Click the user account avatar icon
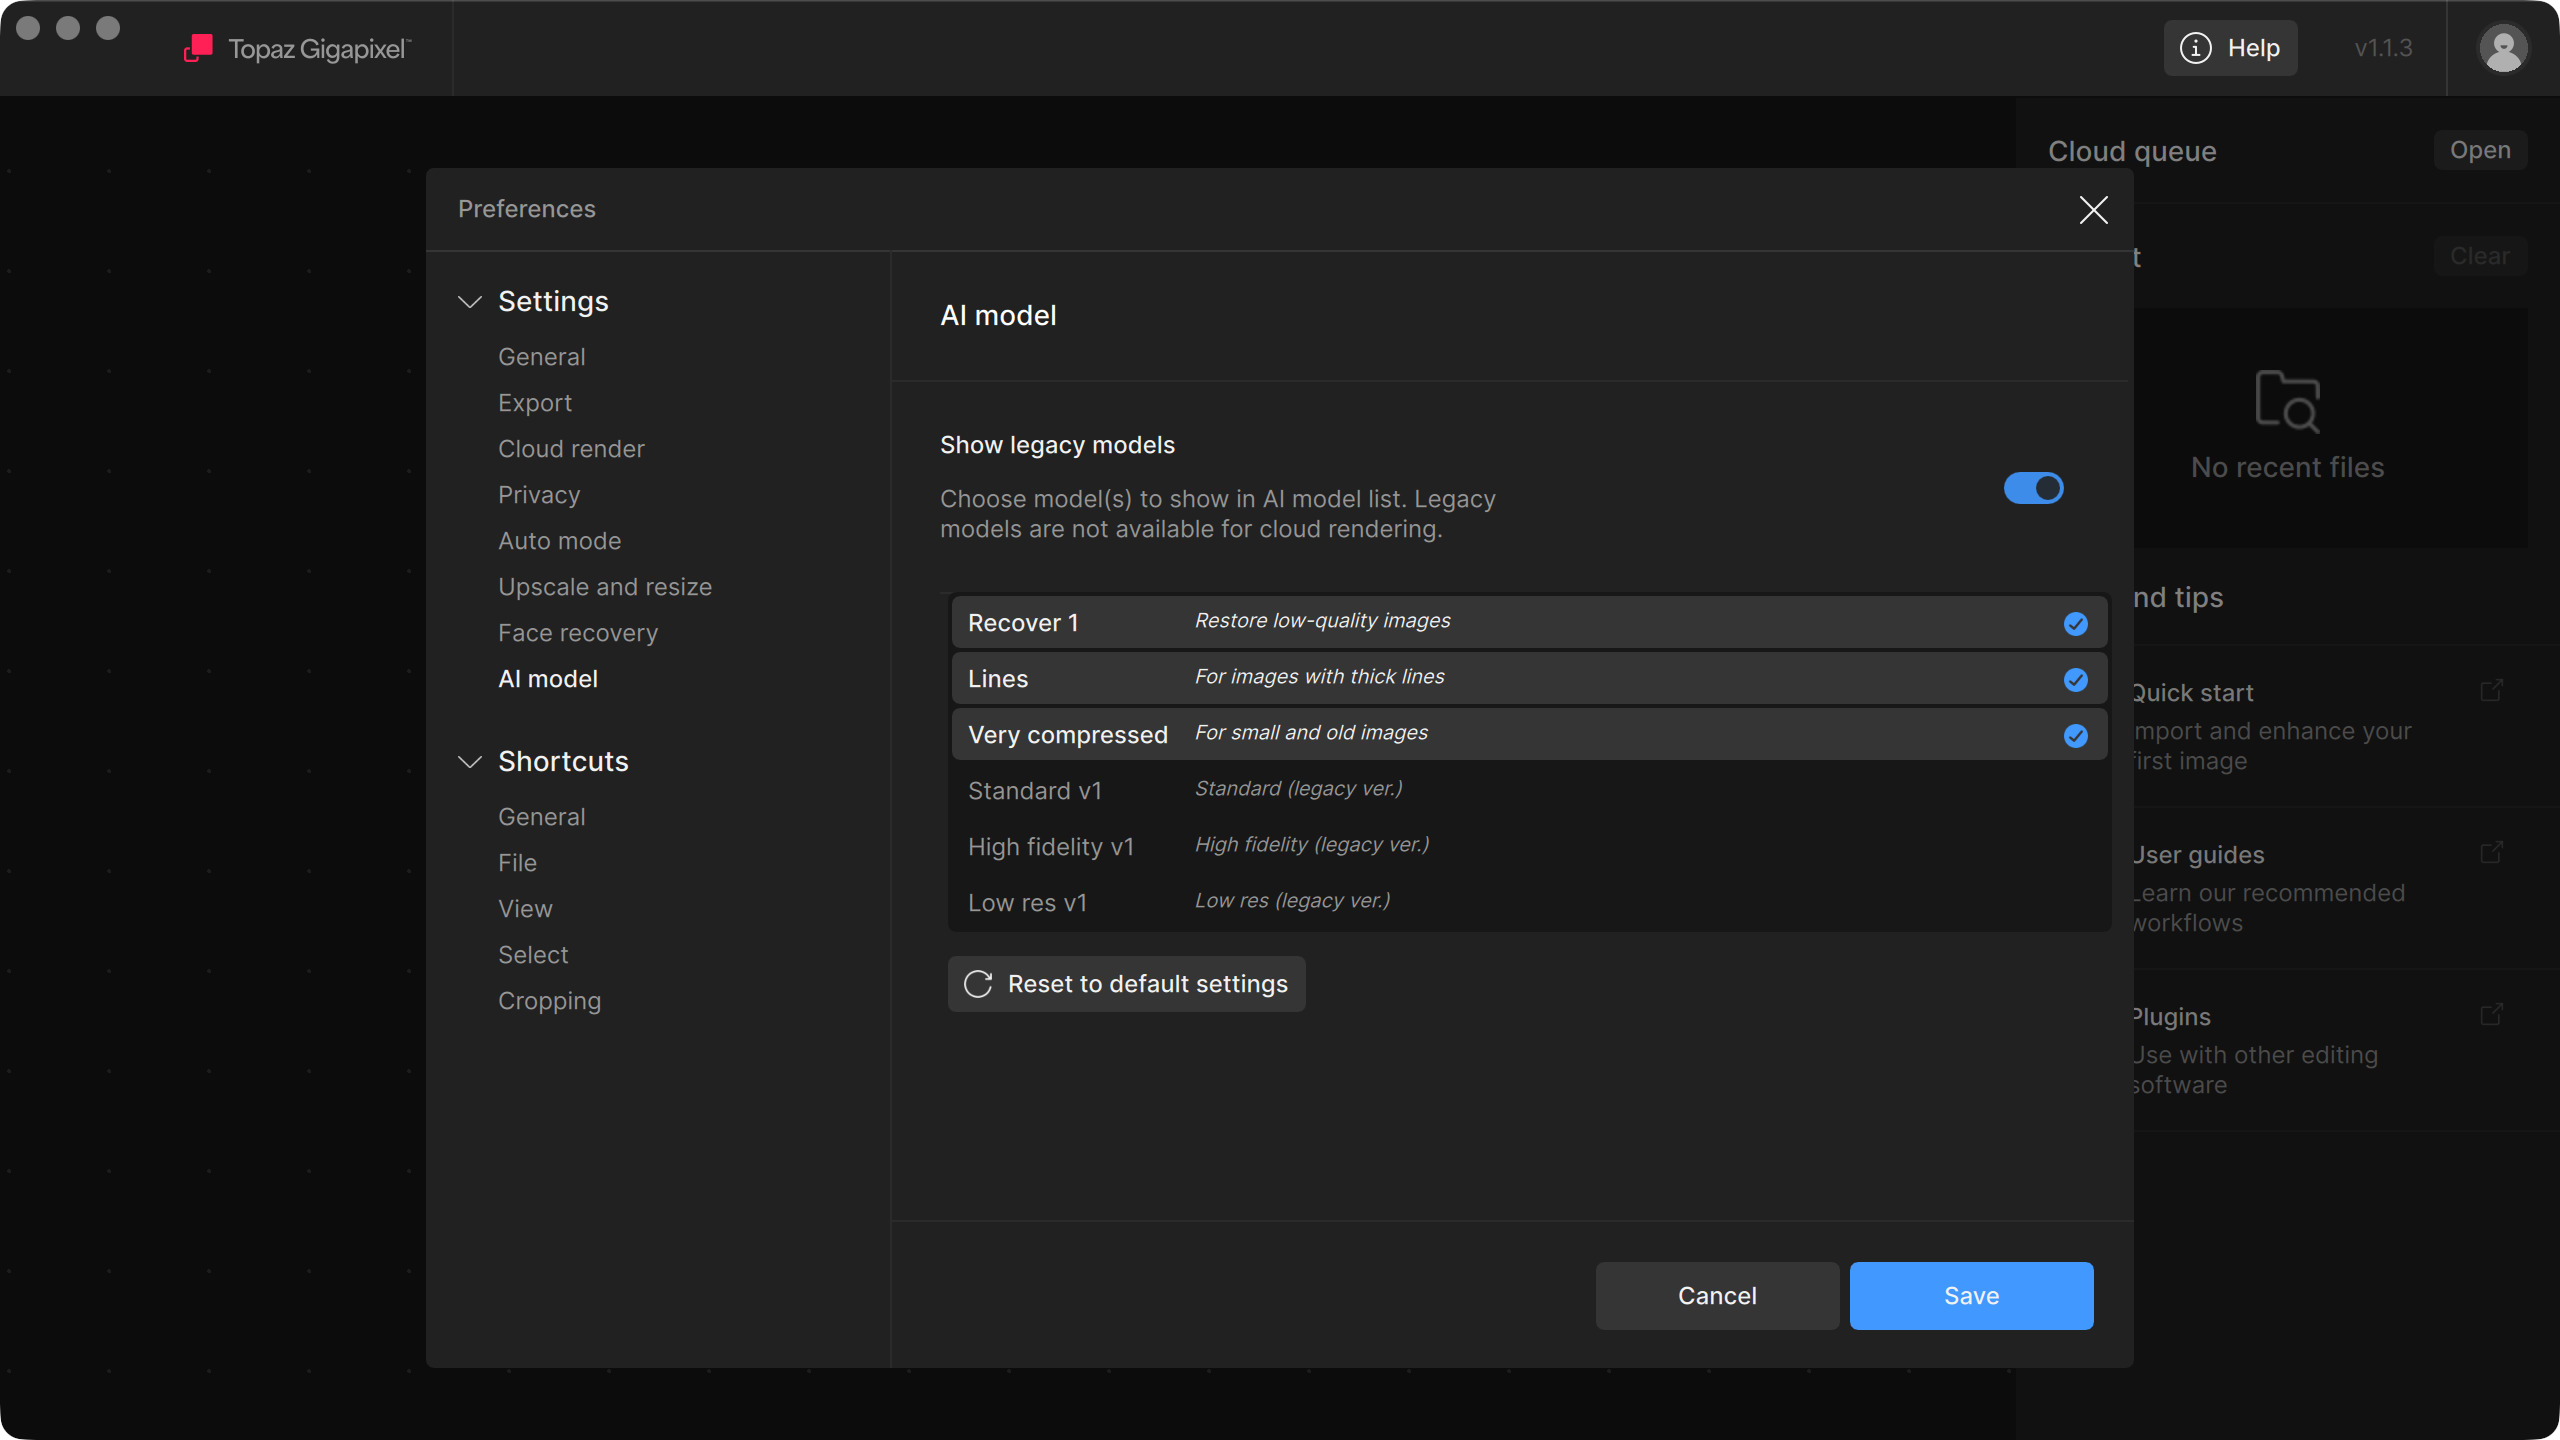The image size is (2560, 1440). coord(2503,48)
